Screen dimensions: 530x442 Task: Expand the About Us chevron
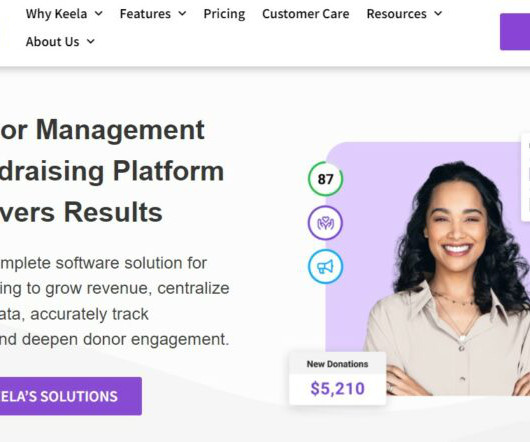[91, 42]
